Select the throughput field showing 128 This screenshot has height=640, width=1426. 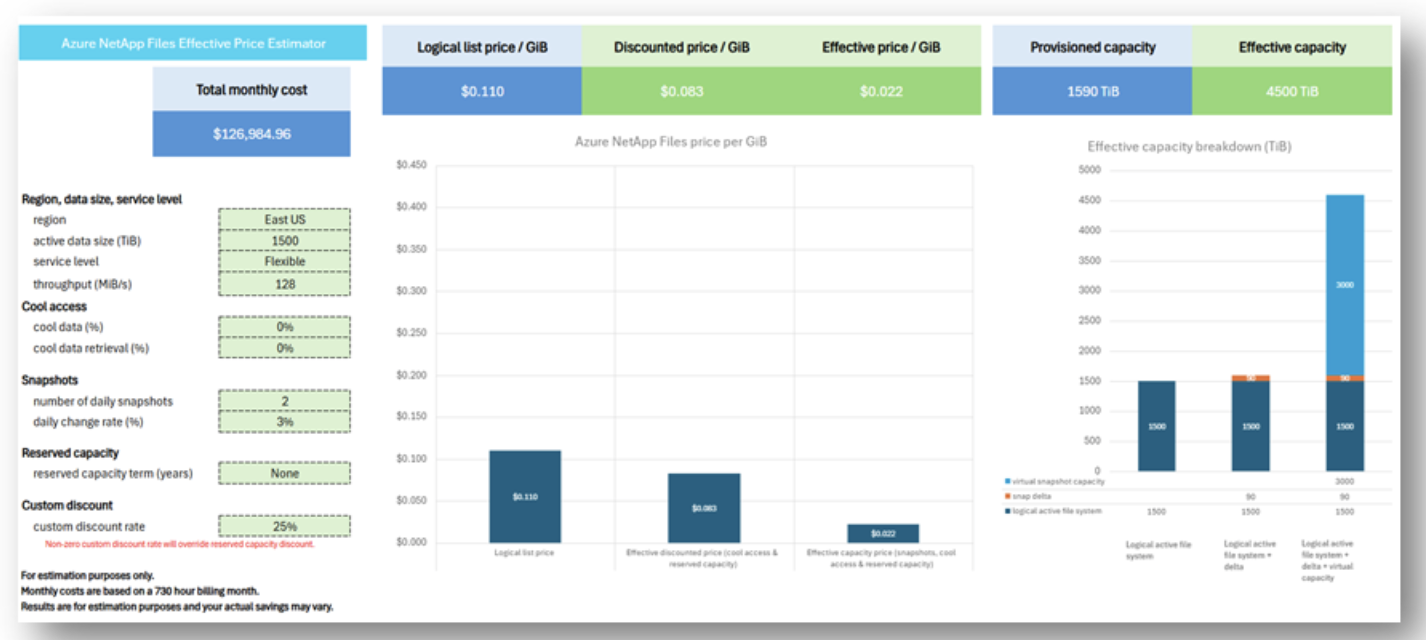283,283
